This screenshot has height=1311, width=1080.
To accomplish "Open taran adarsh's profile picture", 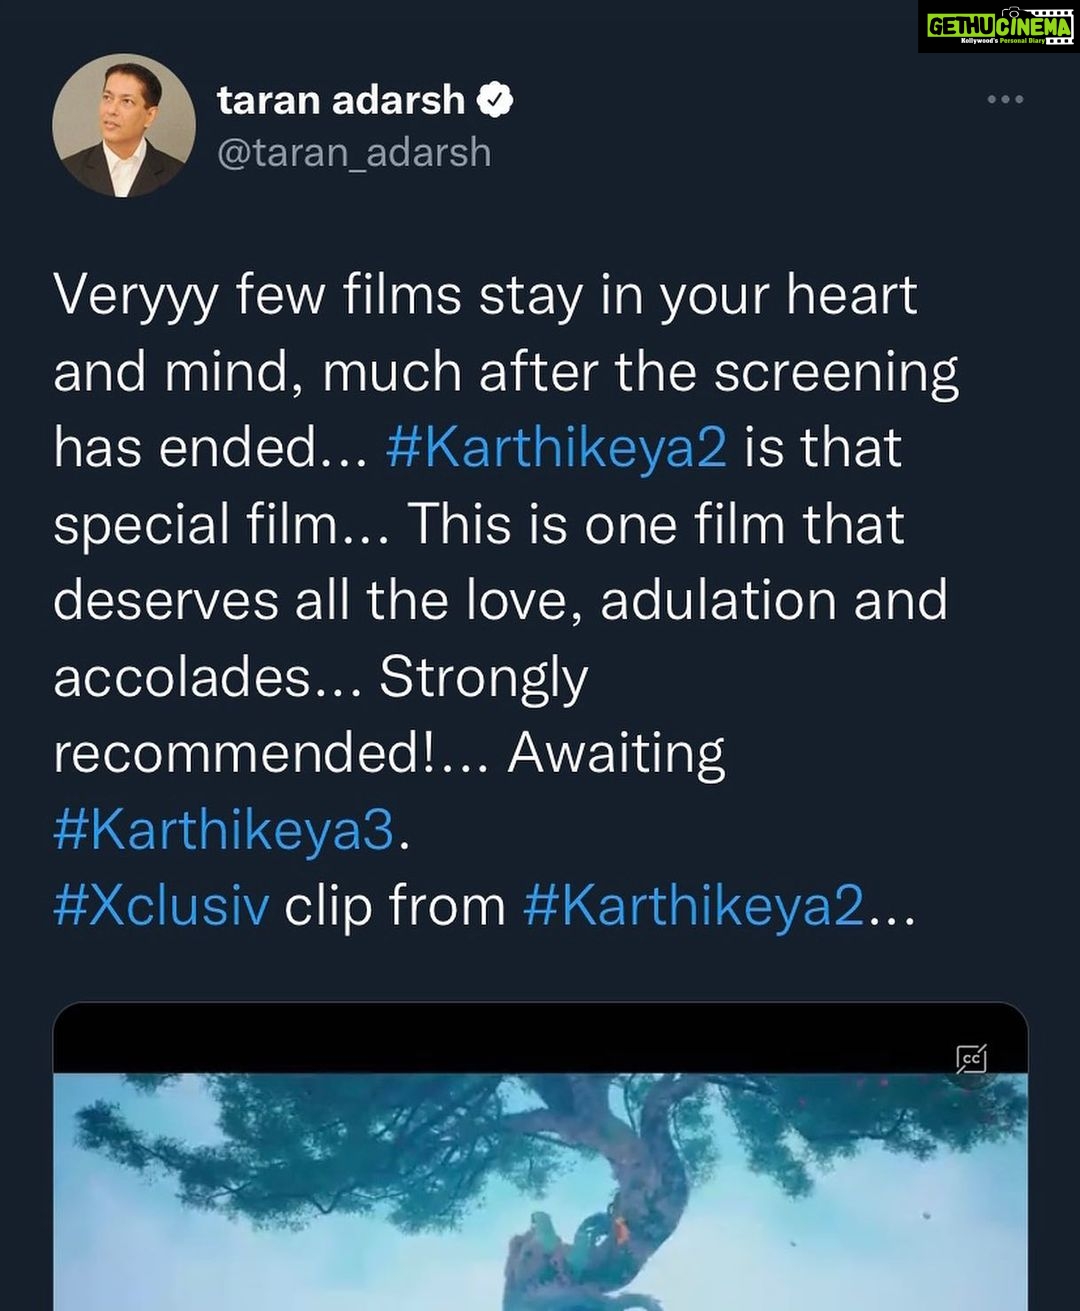I will point(124,125).
